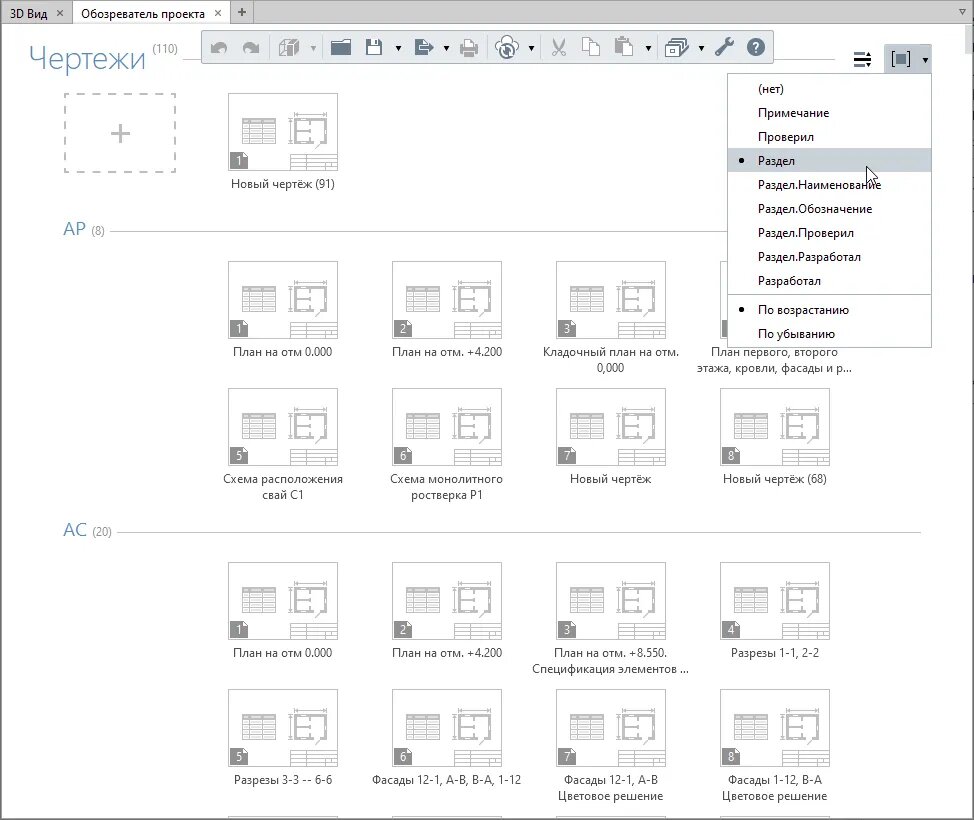Open План на отм. +8.550 thumbnail

611,601
